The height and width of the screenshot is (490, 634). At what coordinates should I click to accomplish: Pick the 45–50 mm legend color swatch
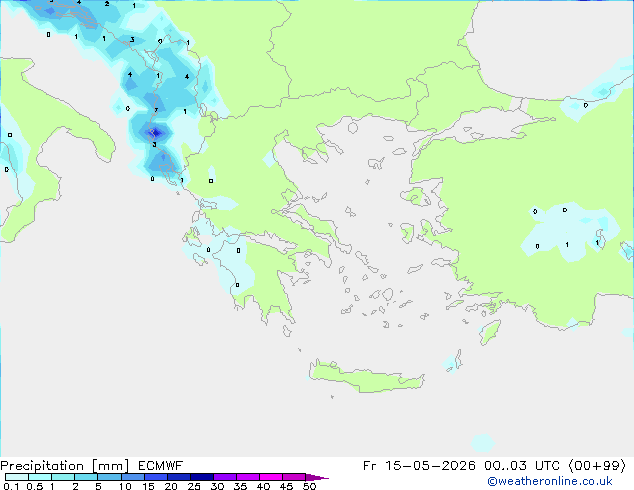[x=294, y=477]
